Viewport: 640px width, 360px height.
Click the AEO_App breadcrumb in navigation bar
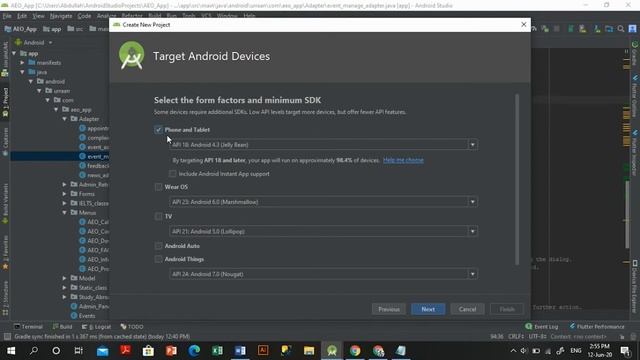(x=20, y=29)
